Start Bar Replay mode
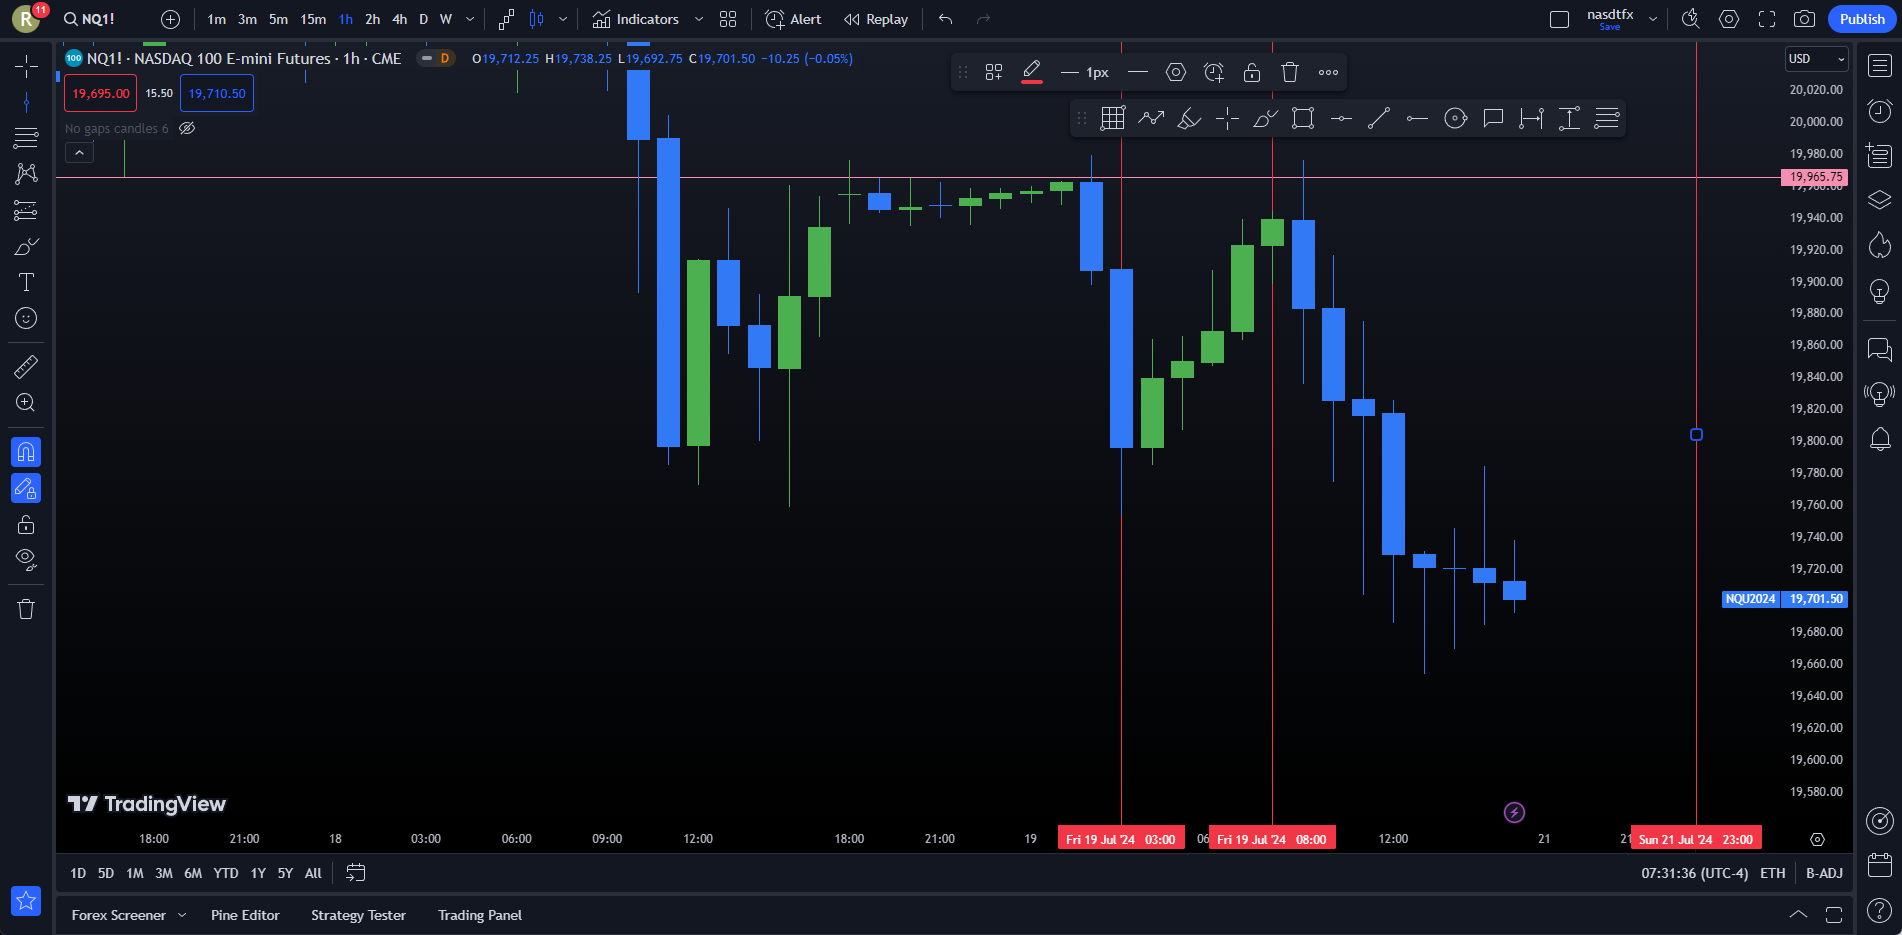 pos(876,19)
